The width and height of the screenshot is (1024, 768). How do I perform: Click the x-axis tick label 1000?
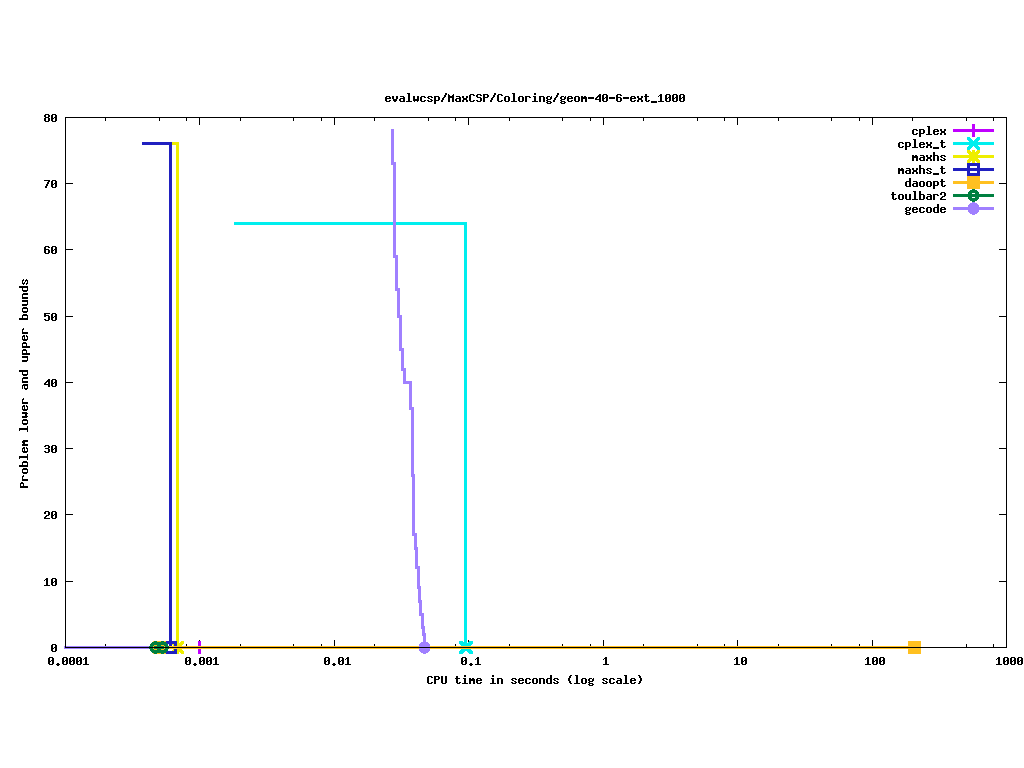click(x=1007, y=662)
